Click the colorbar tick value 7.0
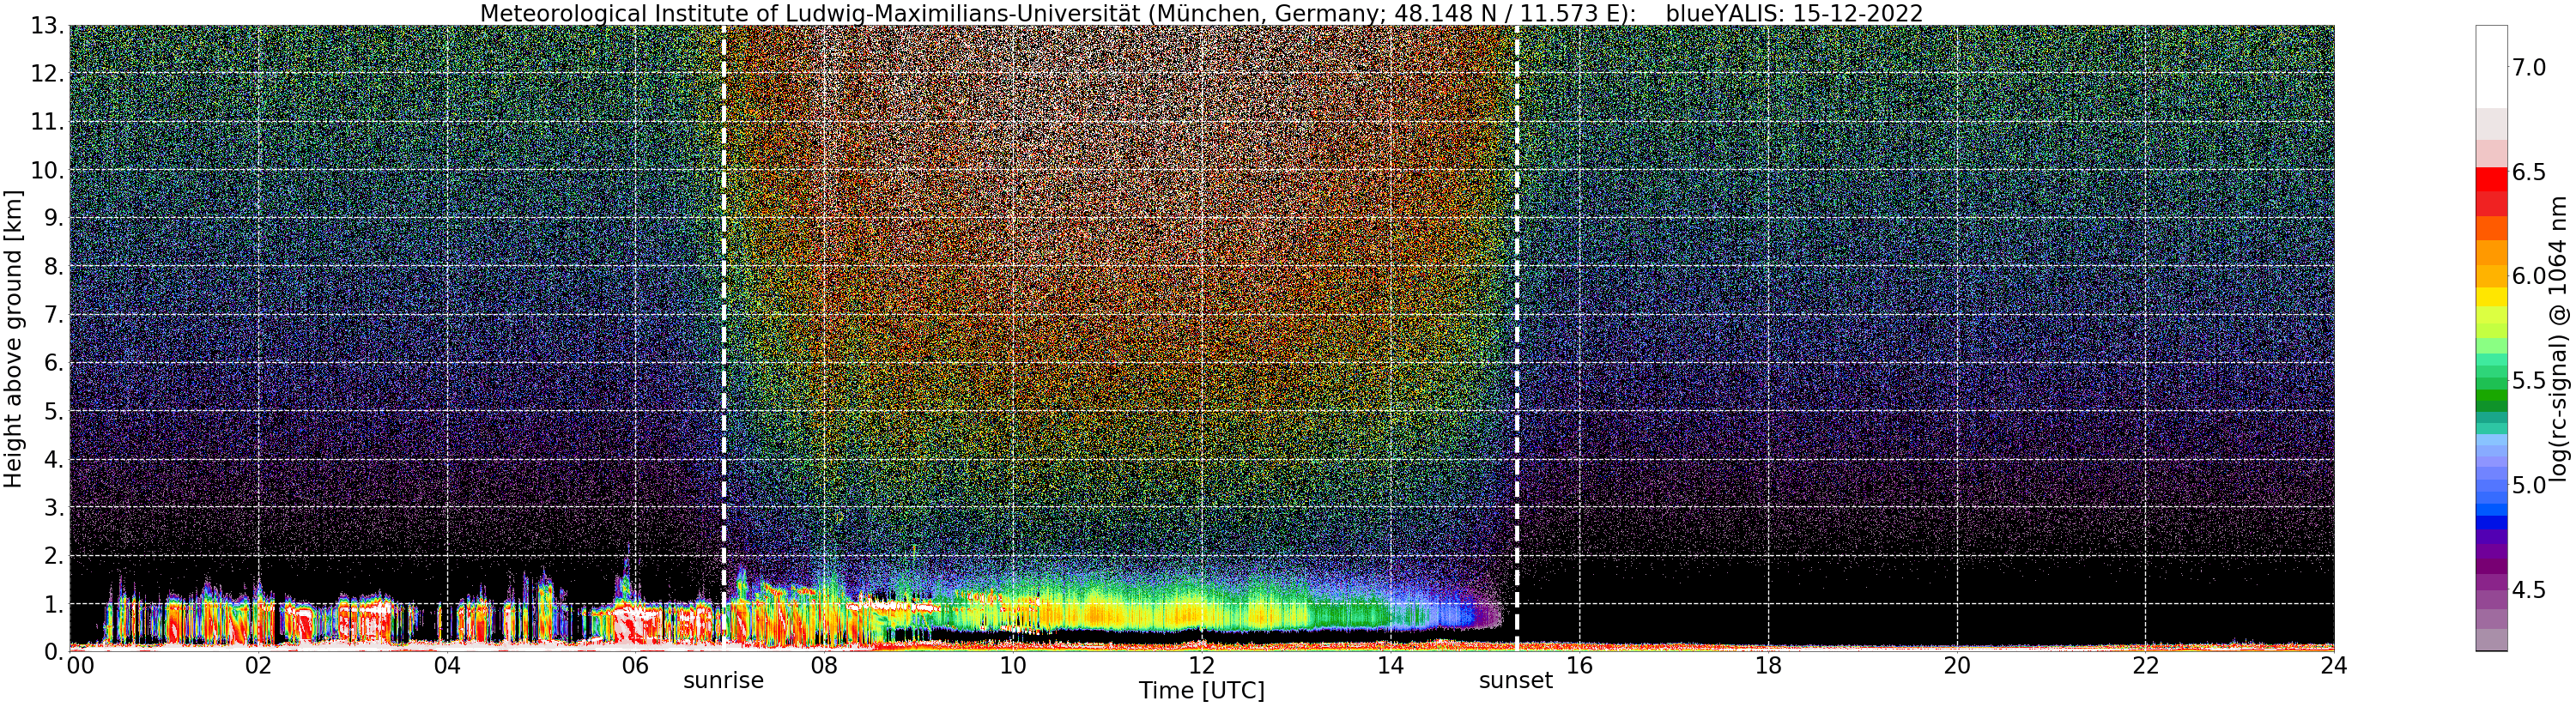 tap(2529, 68)
